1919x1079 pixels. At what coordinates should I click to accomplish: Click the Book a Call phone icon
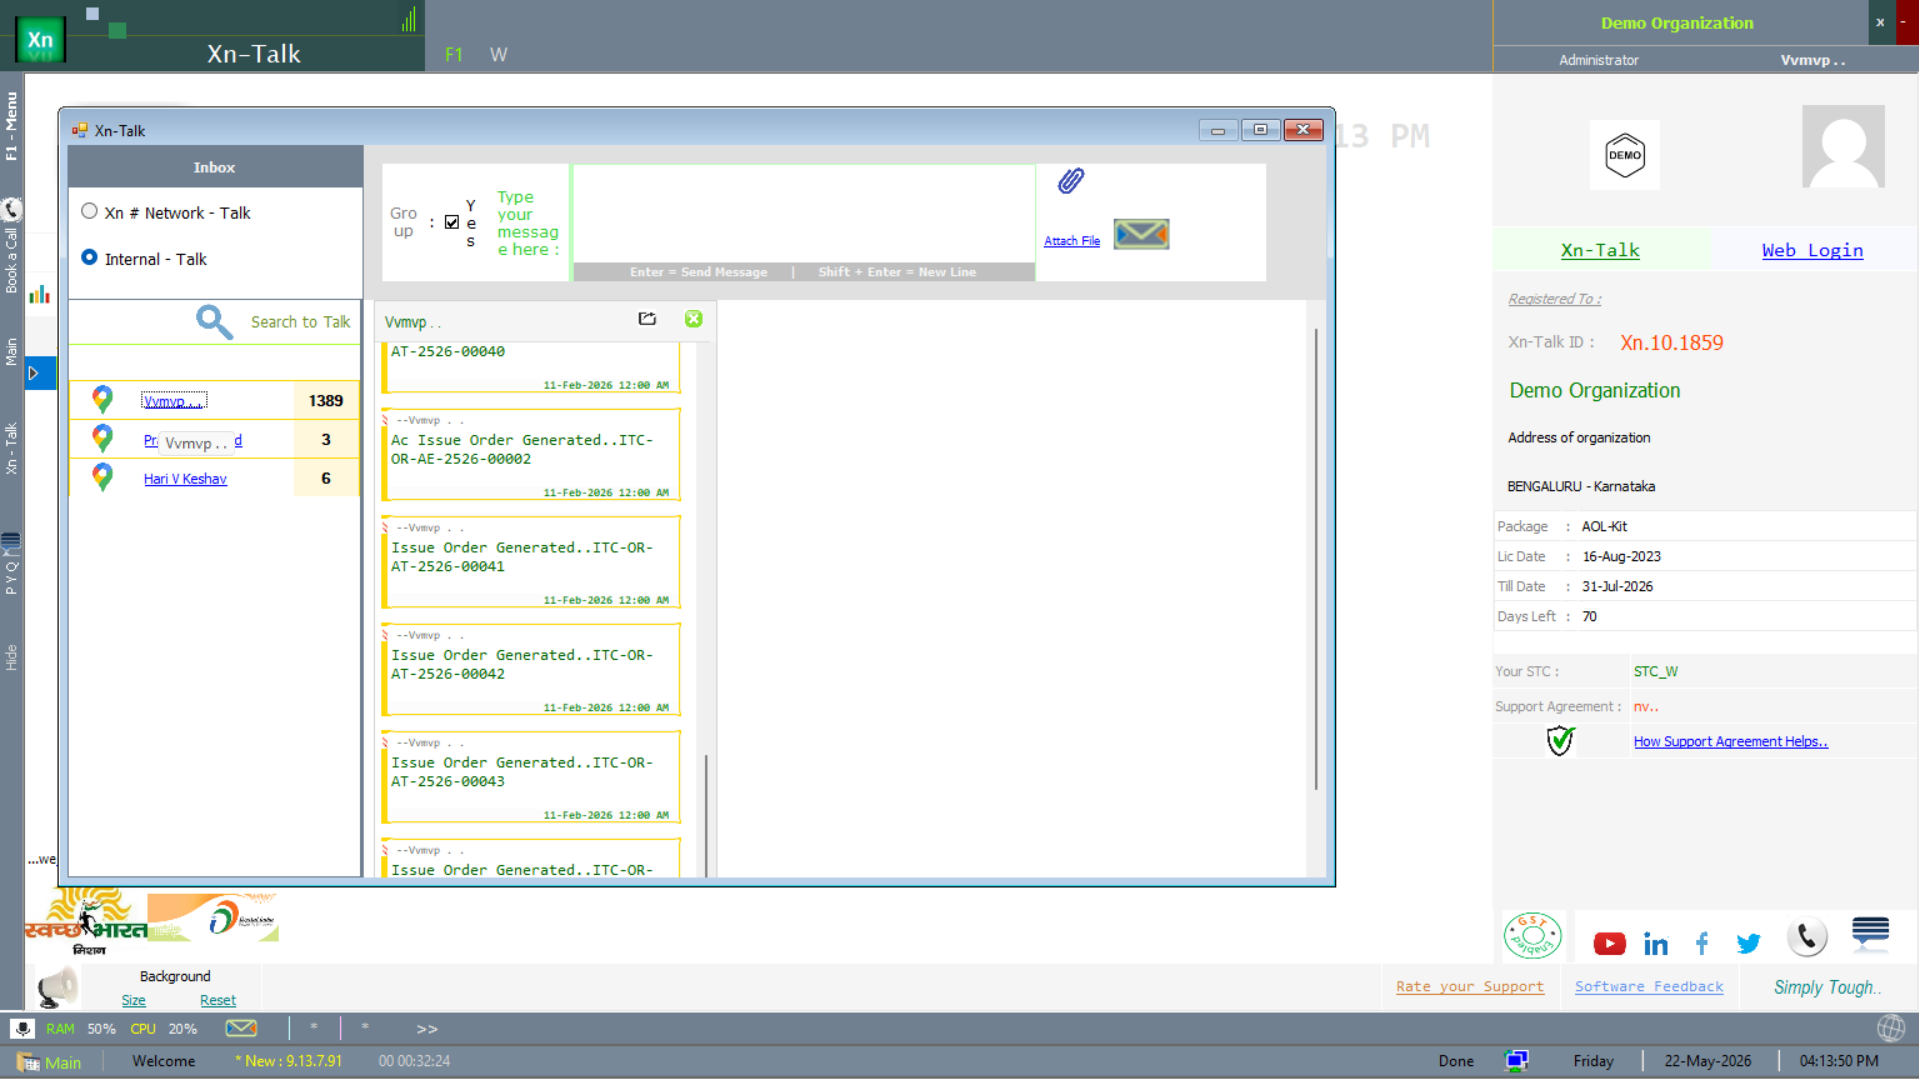click(11, 209)
